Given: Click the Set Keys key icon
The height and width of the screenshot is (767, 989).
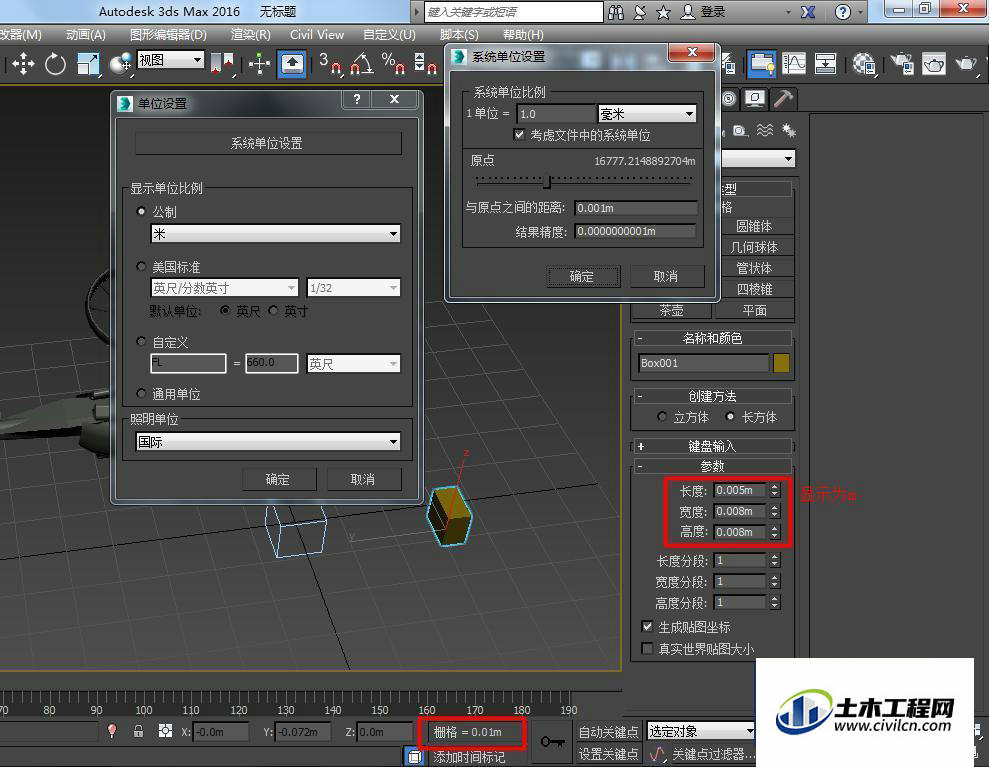Looking at the screenshot, I should [x=552, y=742].
